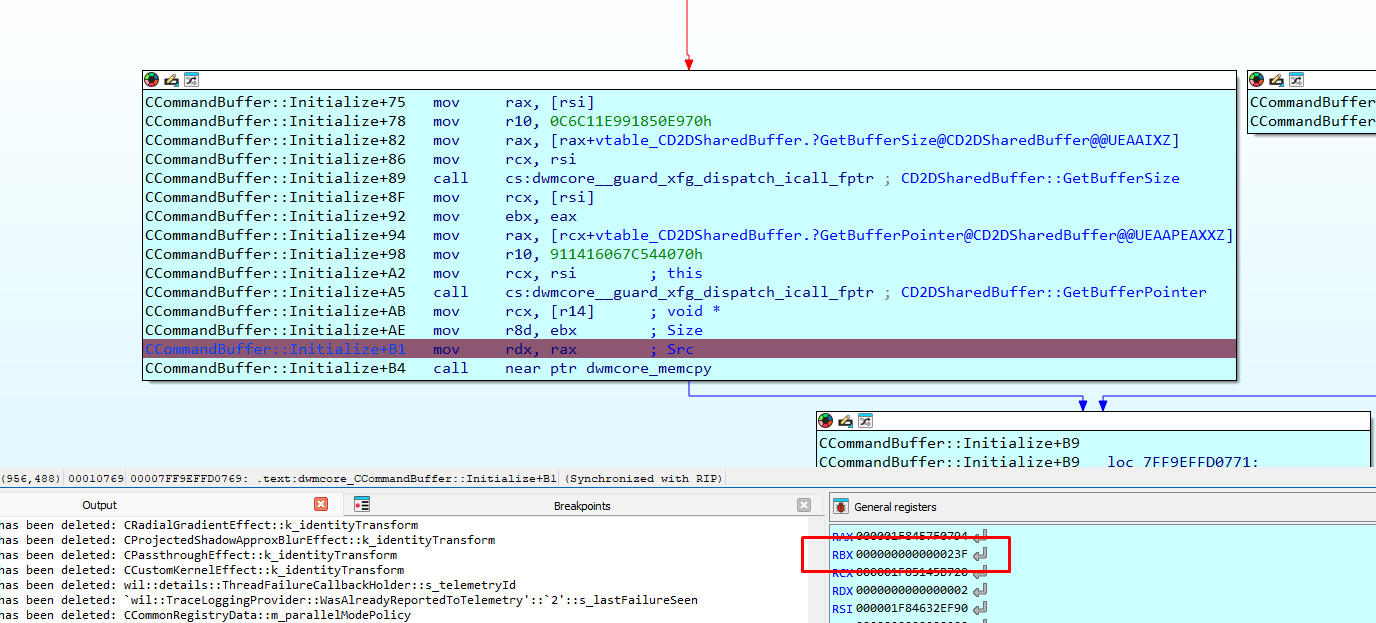Select the 'mov r8d, ebx ; Size' line
Screen dimensions: 1376x623
689,330
